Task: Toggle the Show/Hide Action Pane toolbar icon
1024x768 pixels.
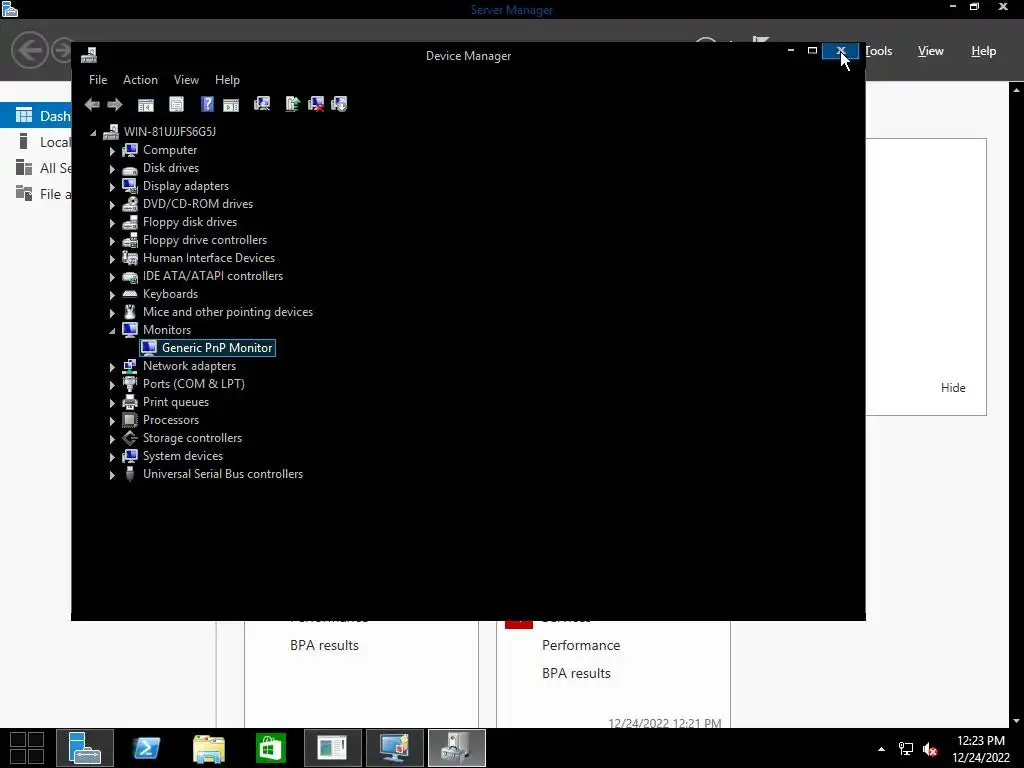Action: [231, 104]
